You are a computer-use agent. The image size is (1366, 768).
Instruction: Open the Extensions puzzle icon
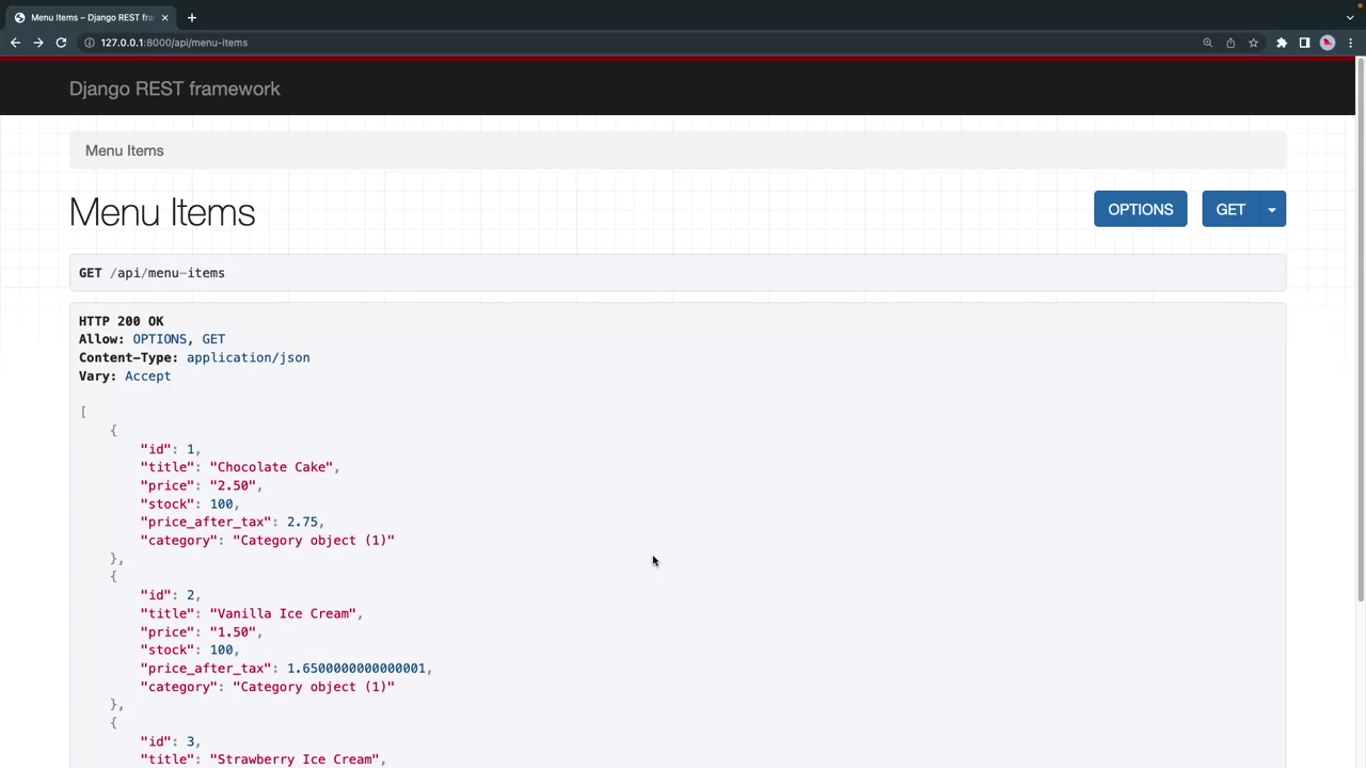click(1281, 43)
